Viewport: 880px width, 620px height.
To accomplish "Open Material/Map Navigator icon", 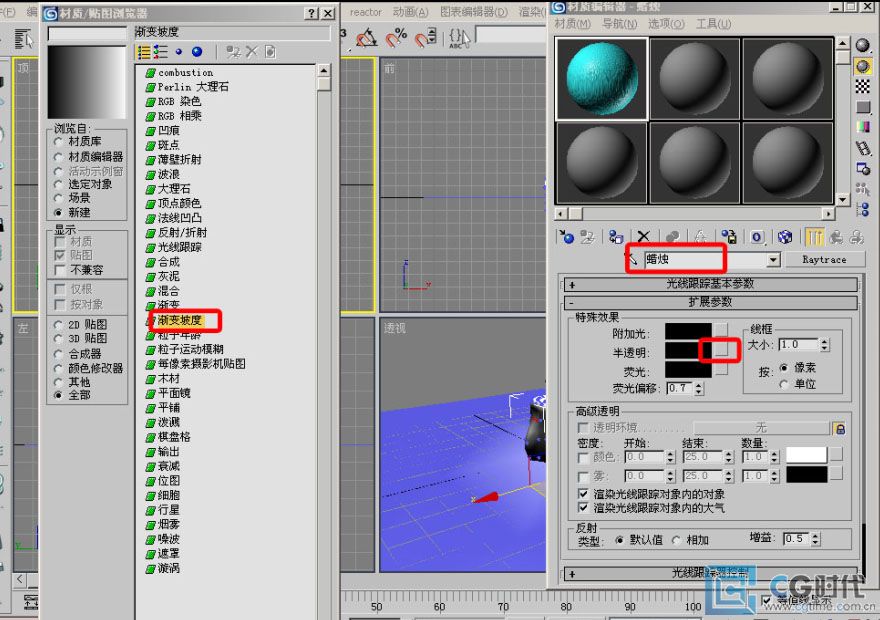I will 863,209.
